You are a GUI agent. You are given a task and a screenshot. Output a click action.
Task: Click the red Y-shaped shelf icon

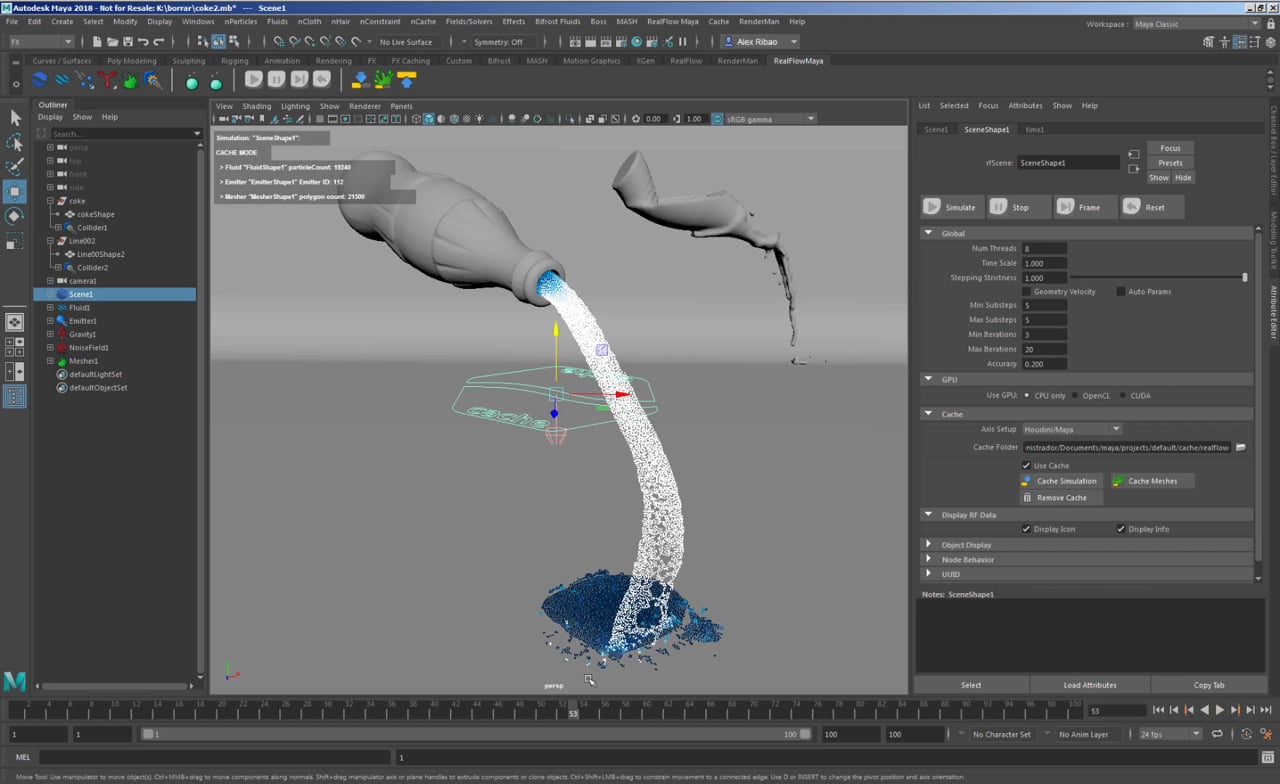pyautogui.click(x=108, y=80)
